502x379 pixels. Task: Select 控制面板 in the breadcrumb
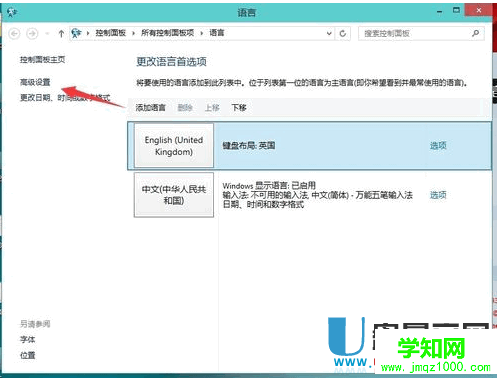tap(111, 33)
